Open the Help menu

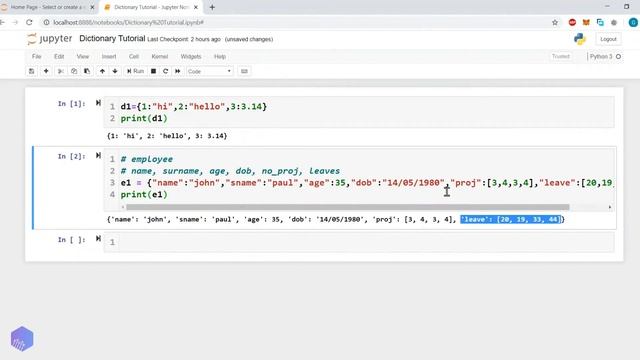coord(220,56)
